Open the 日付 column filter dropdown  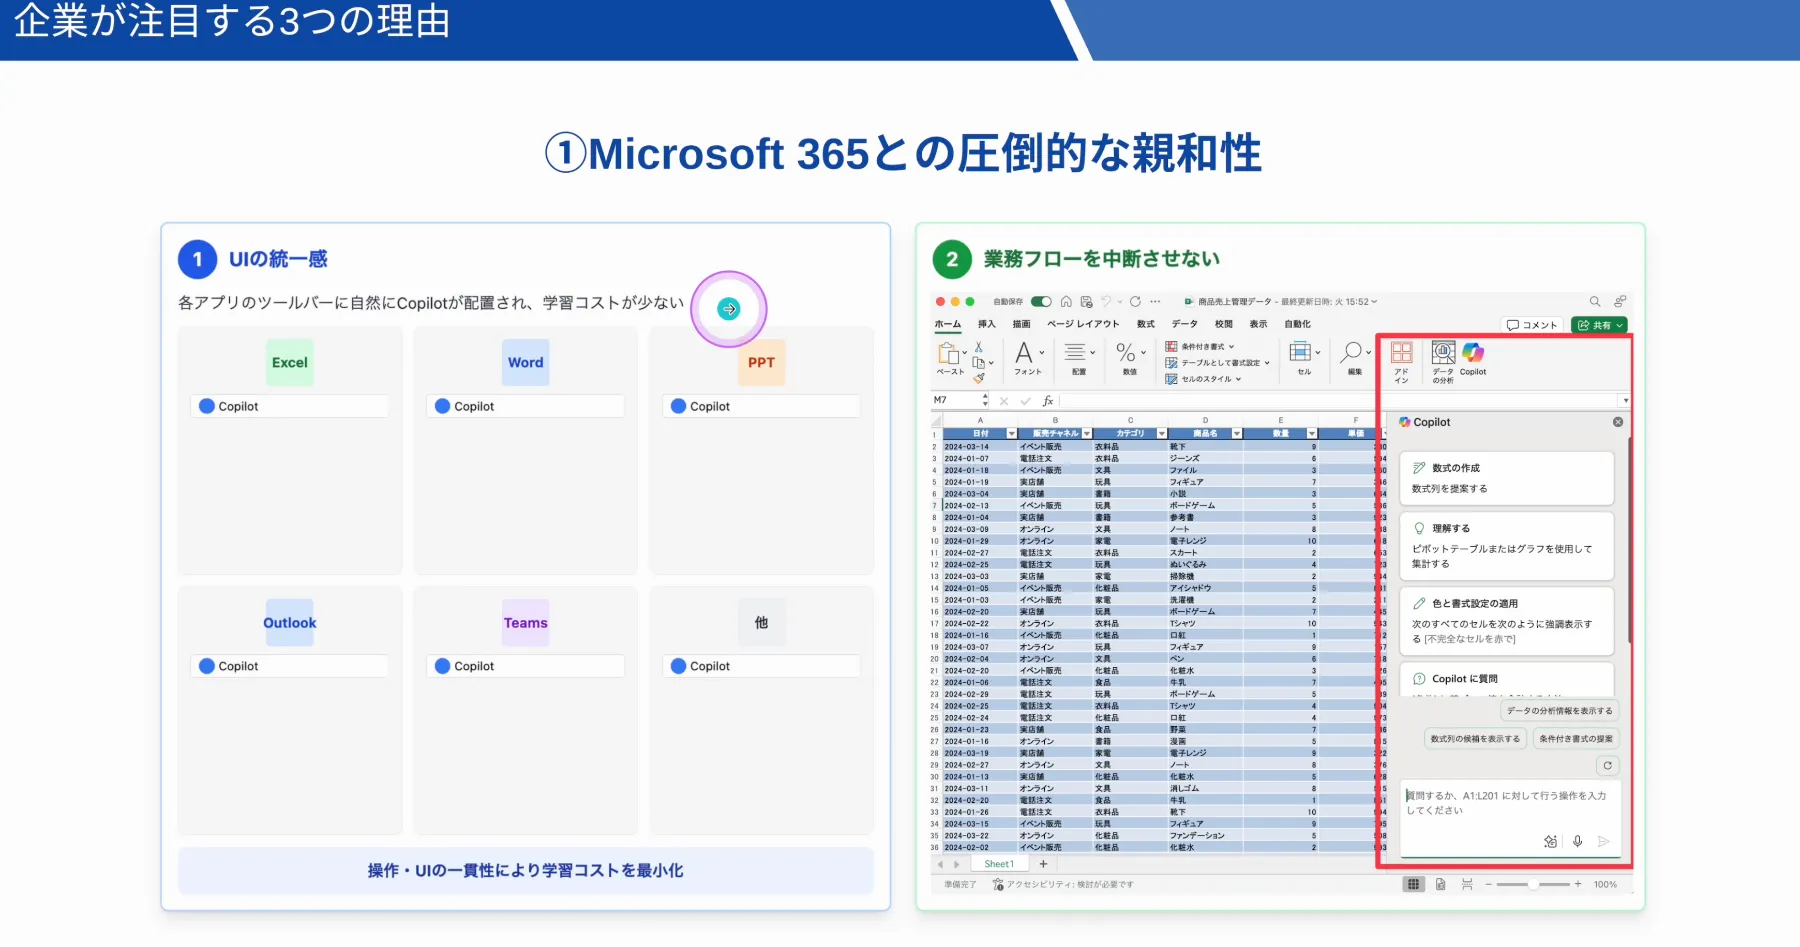(1011, 433)
